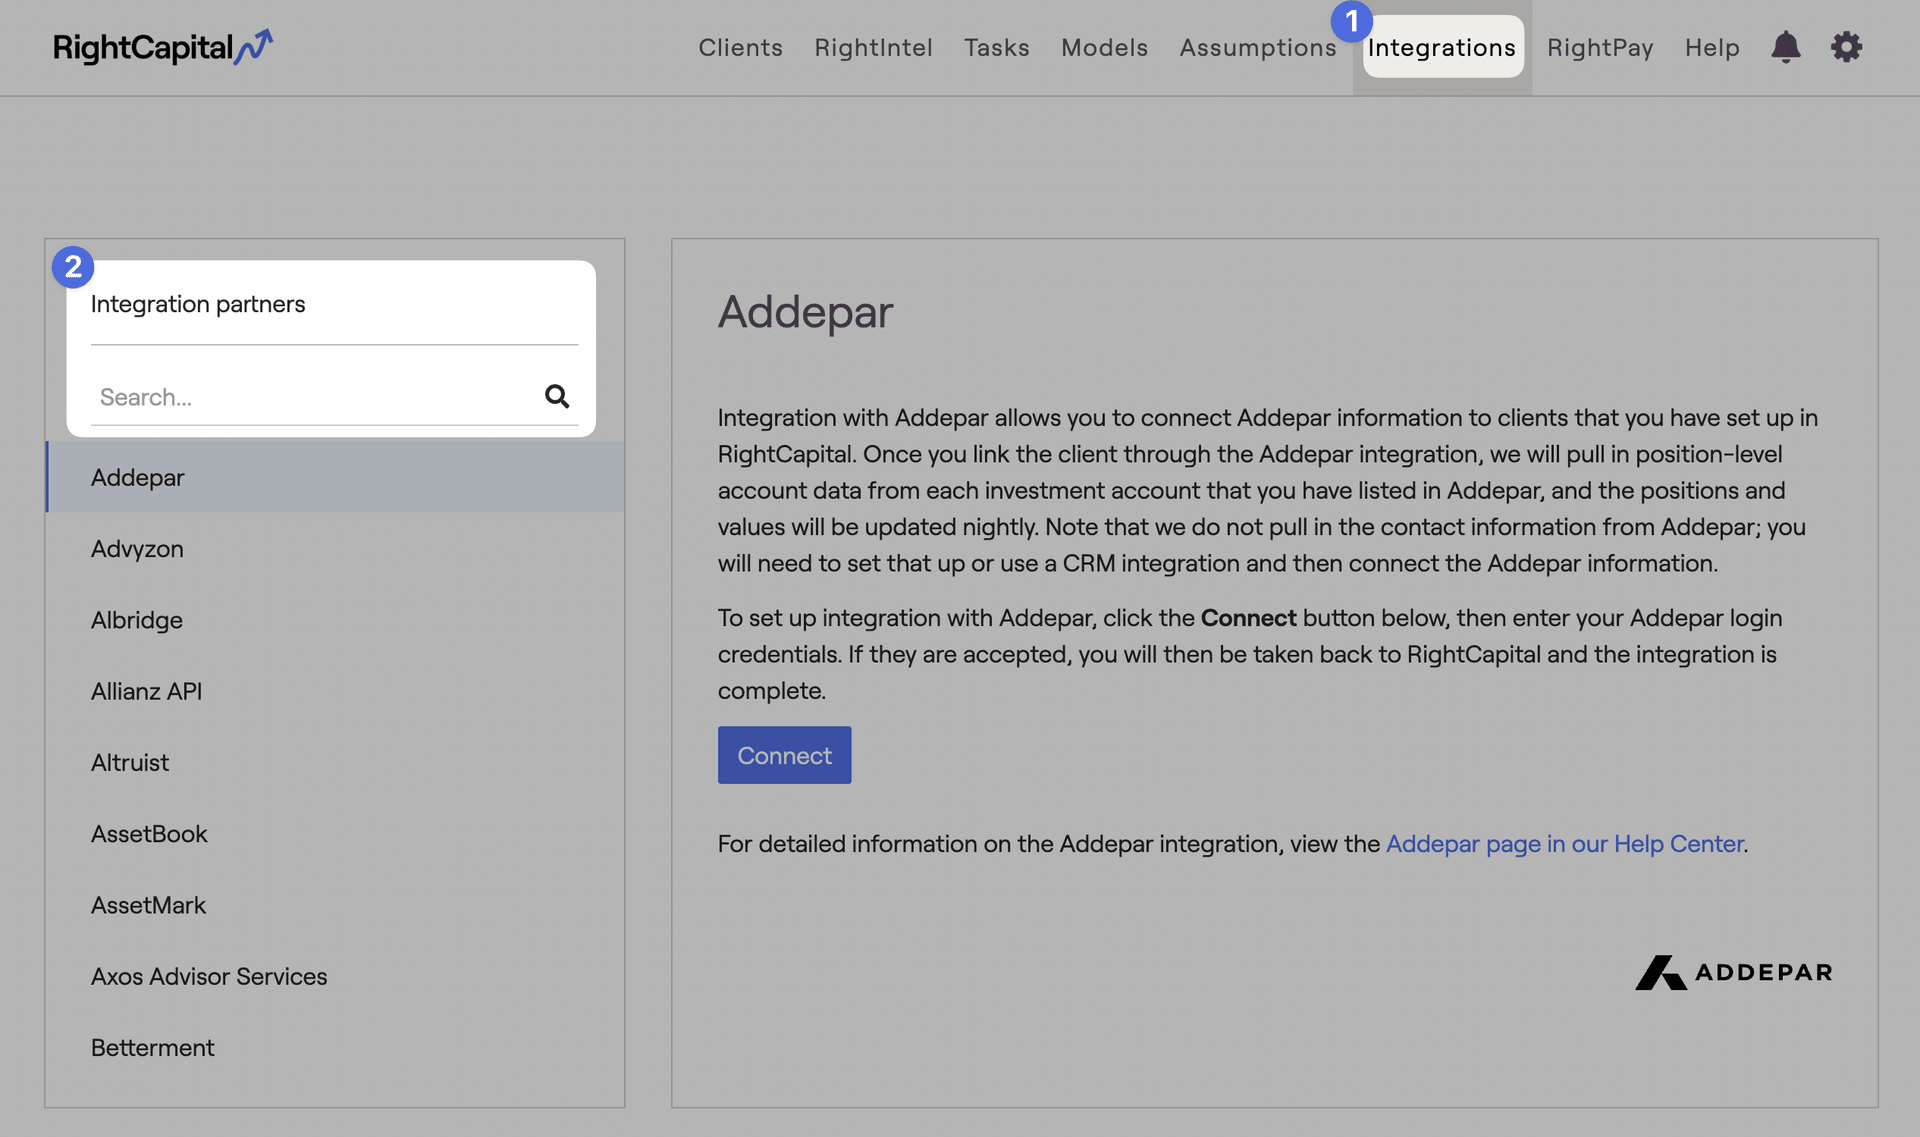Select the Integrations tab
Screen dimensions: 1920x1137
1442,47
